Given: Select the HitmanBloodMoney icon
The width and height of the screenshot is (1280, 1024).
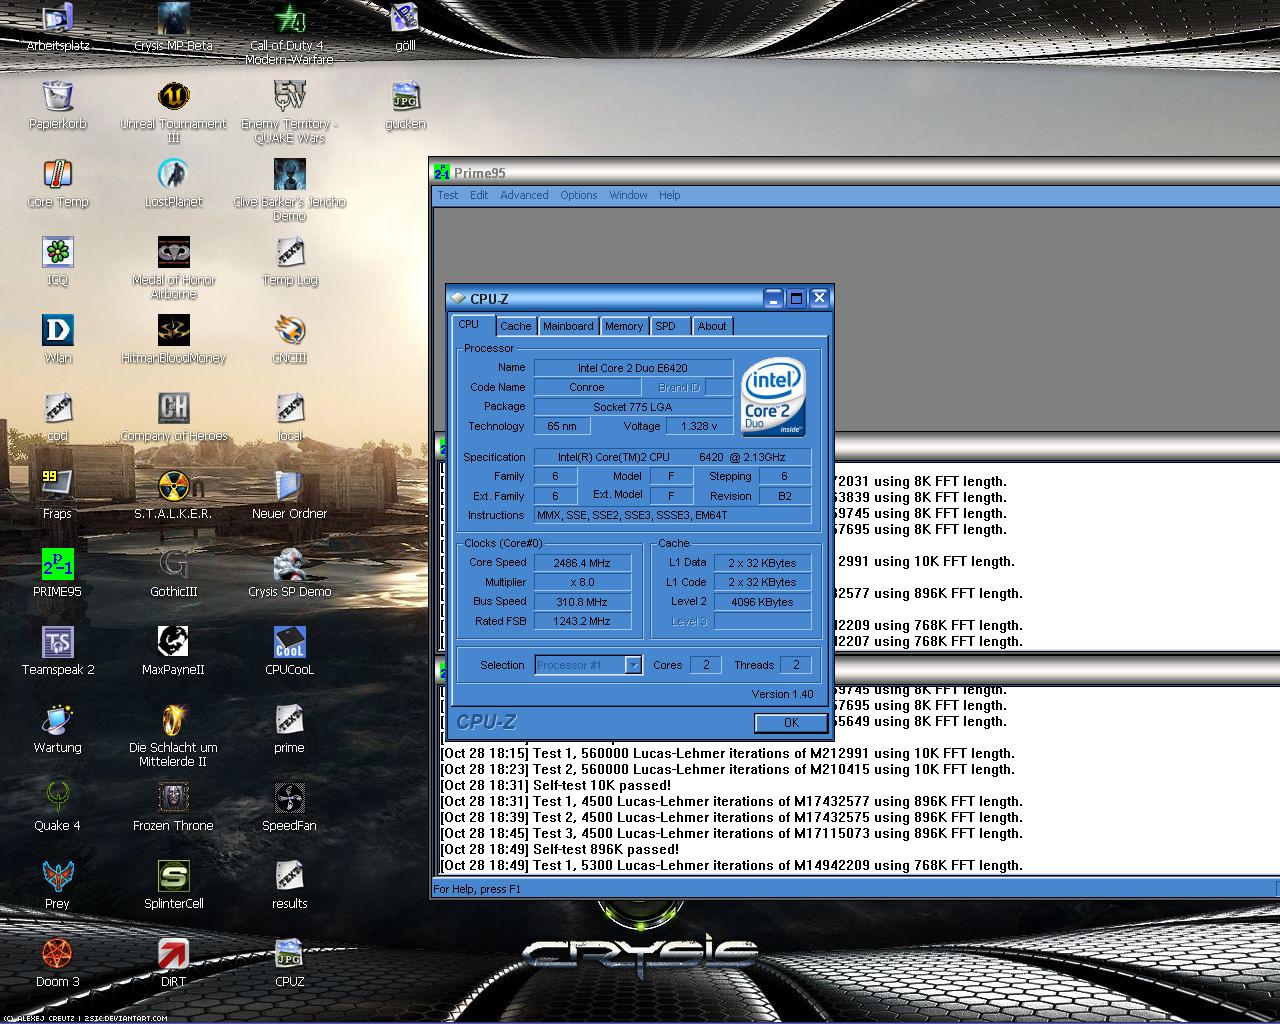Looking at the screenshot, I should point(174,330).
